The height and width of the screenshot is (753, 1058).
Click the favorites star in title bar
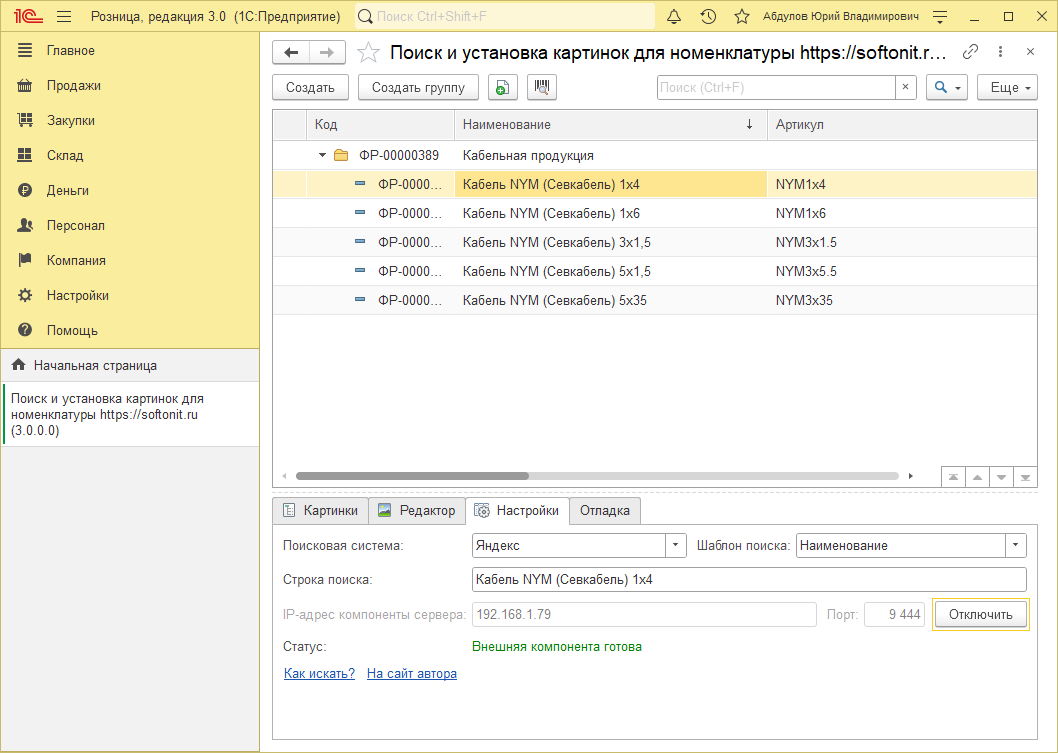click(741, 17)
